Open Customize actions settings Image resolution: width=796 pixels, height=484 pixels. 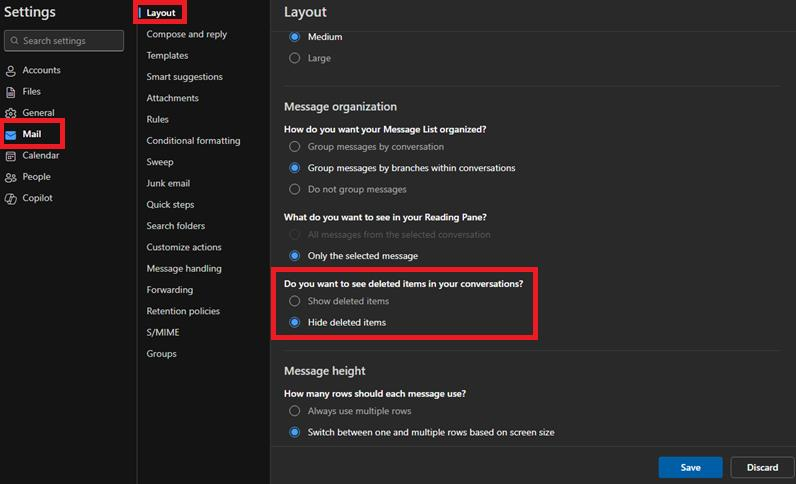[x=184, y=247]
